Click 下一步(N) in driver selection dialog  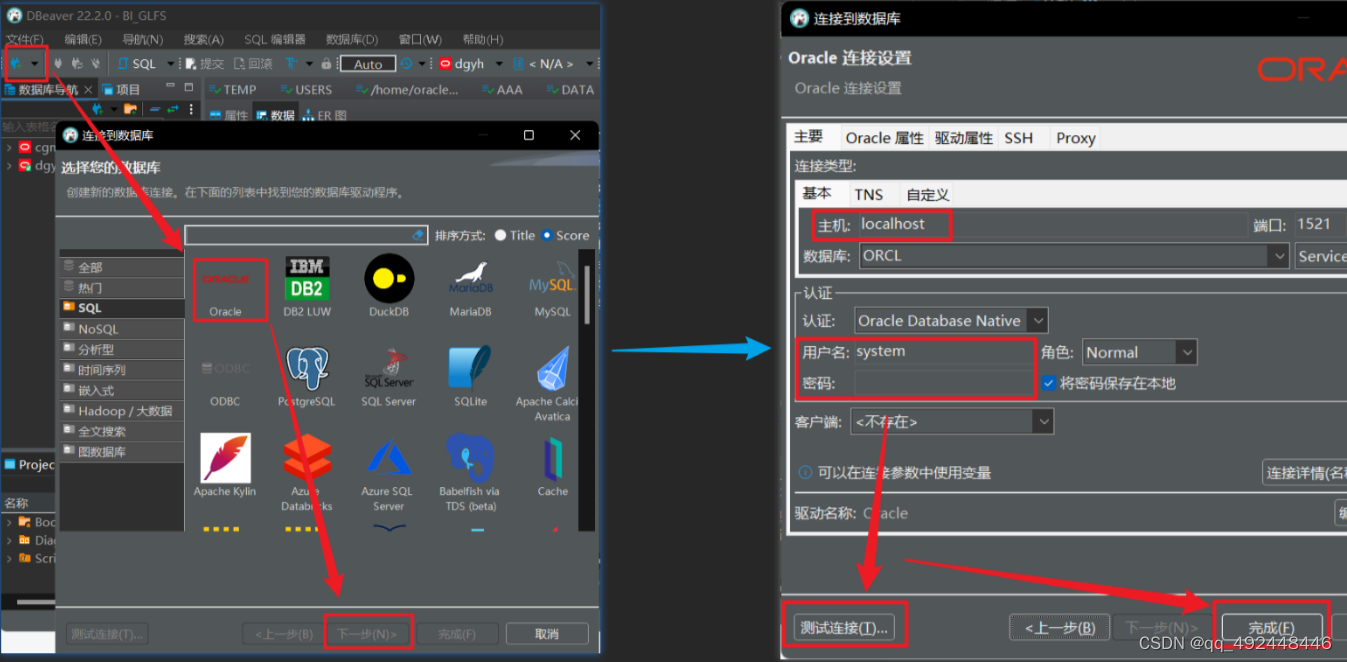367,633
